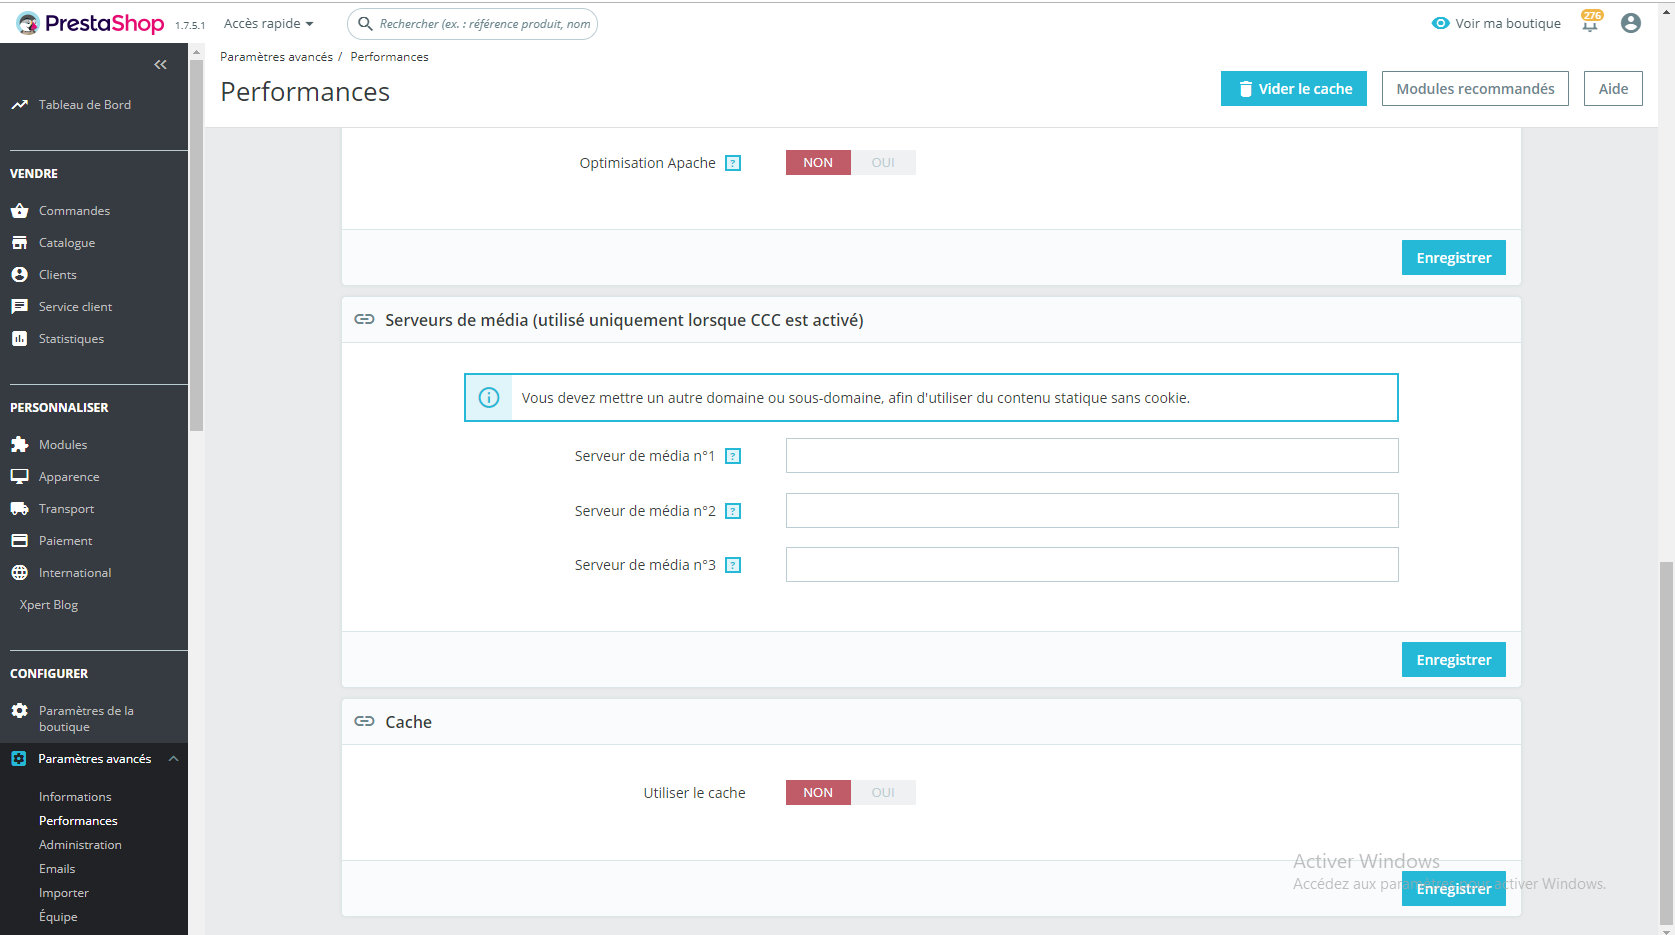The height and width of the screenshot is (935, 1675).
Task: Click the Paramètres avancés gear icon
Action: click(18, 758)
